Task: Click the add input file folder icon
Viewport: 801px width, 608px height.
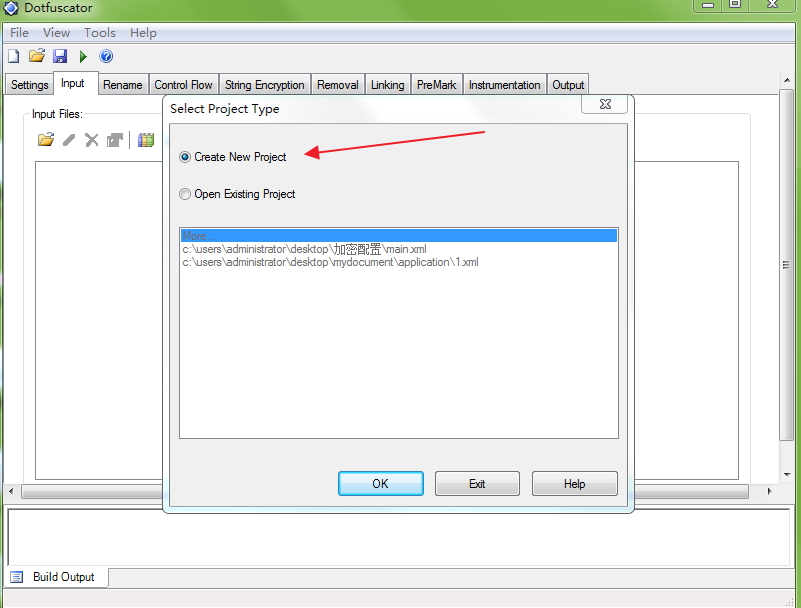Action: tap(46, 139)
